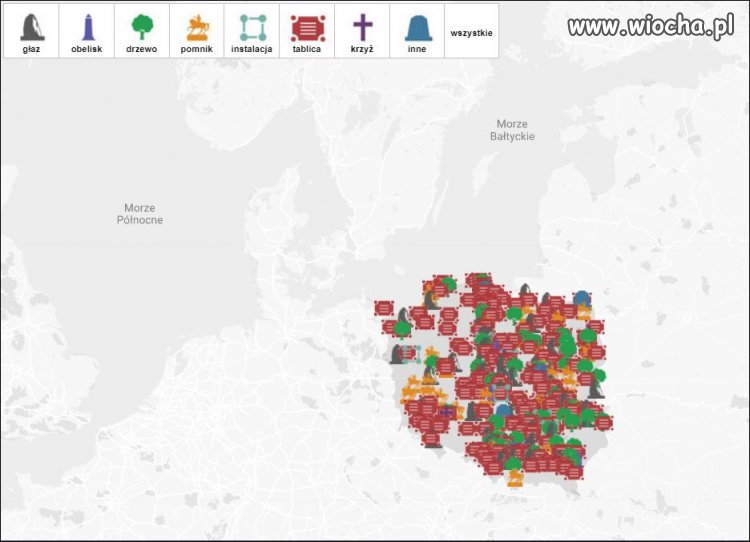750x542 pixels.
Task: Click the purple cross marker in southwest Poland
Action: [x=446, y=412]
